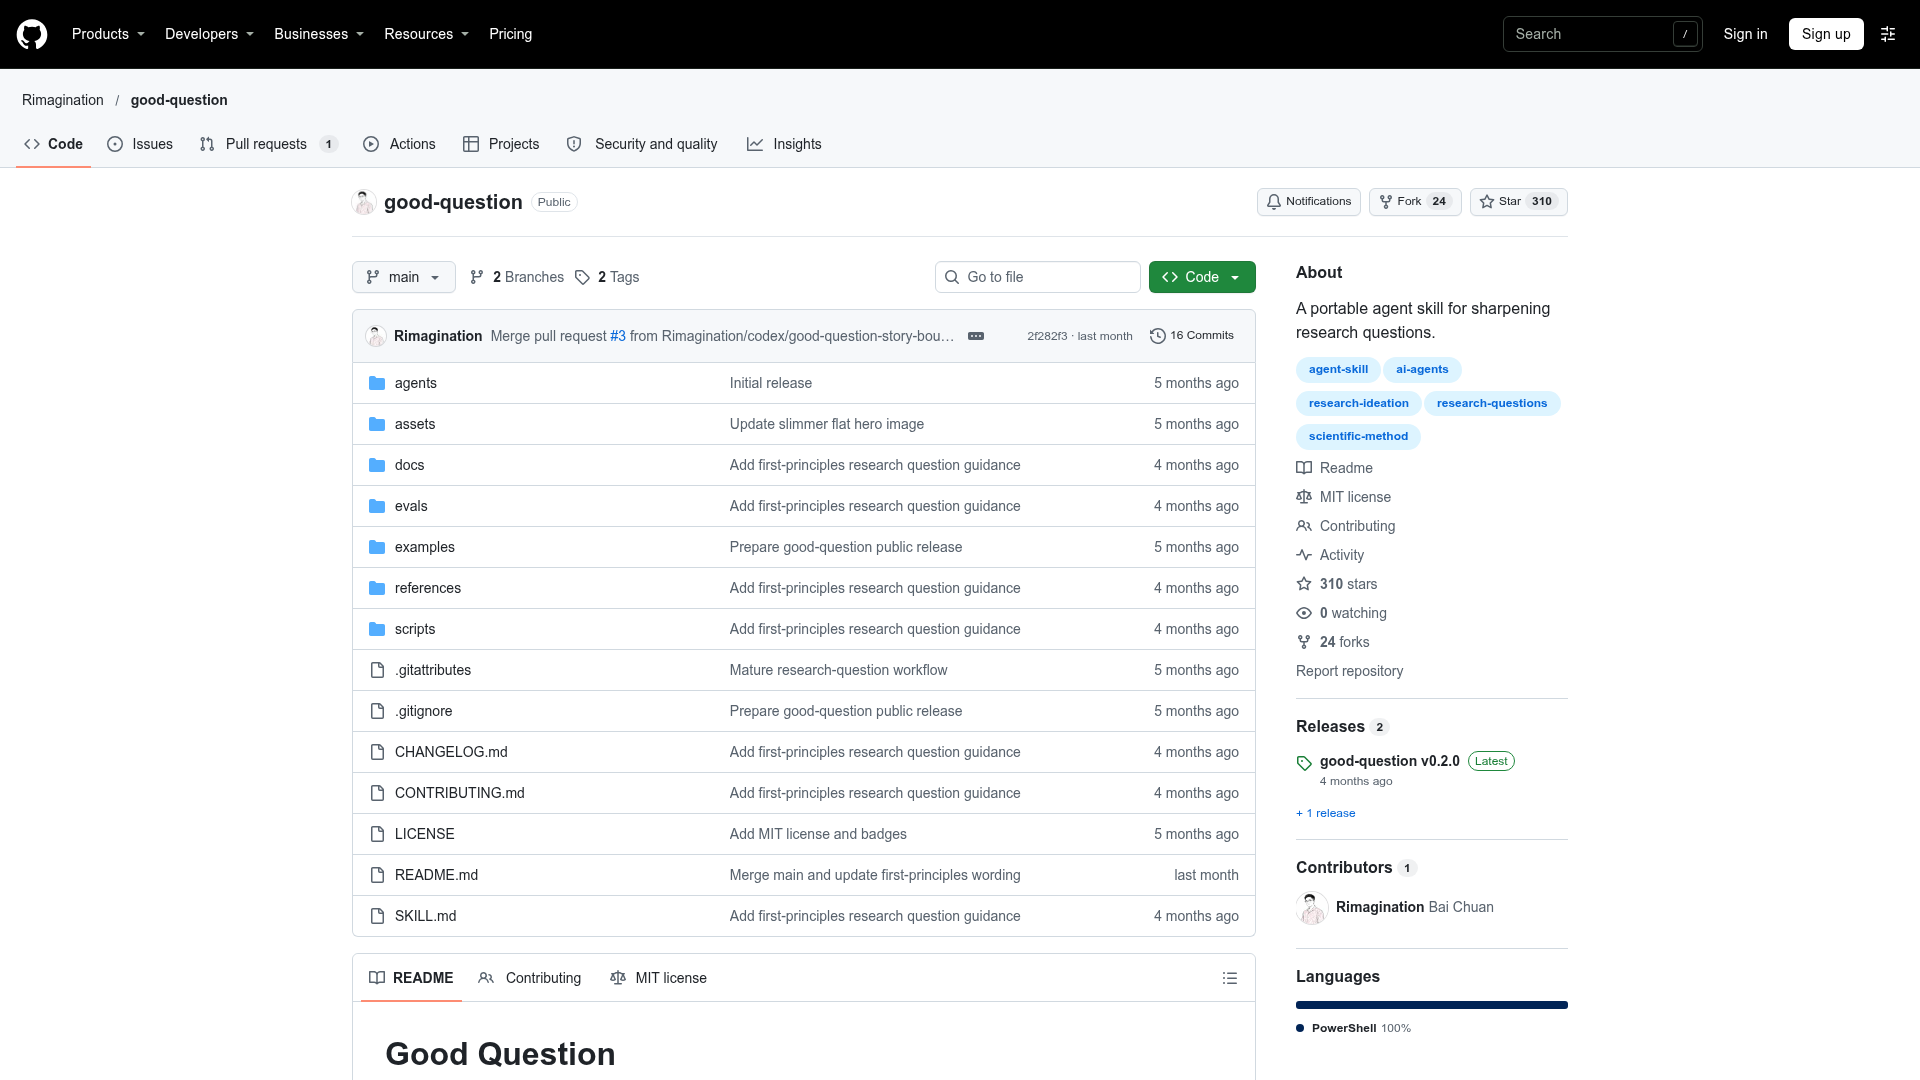Image resolution: width=1920 pixels, height=1080 pixels.
Task: Open the + 1 release link
Action: click(x=1326, y=813)
